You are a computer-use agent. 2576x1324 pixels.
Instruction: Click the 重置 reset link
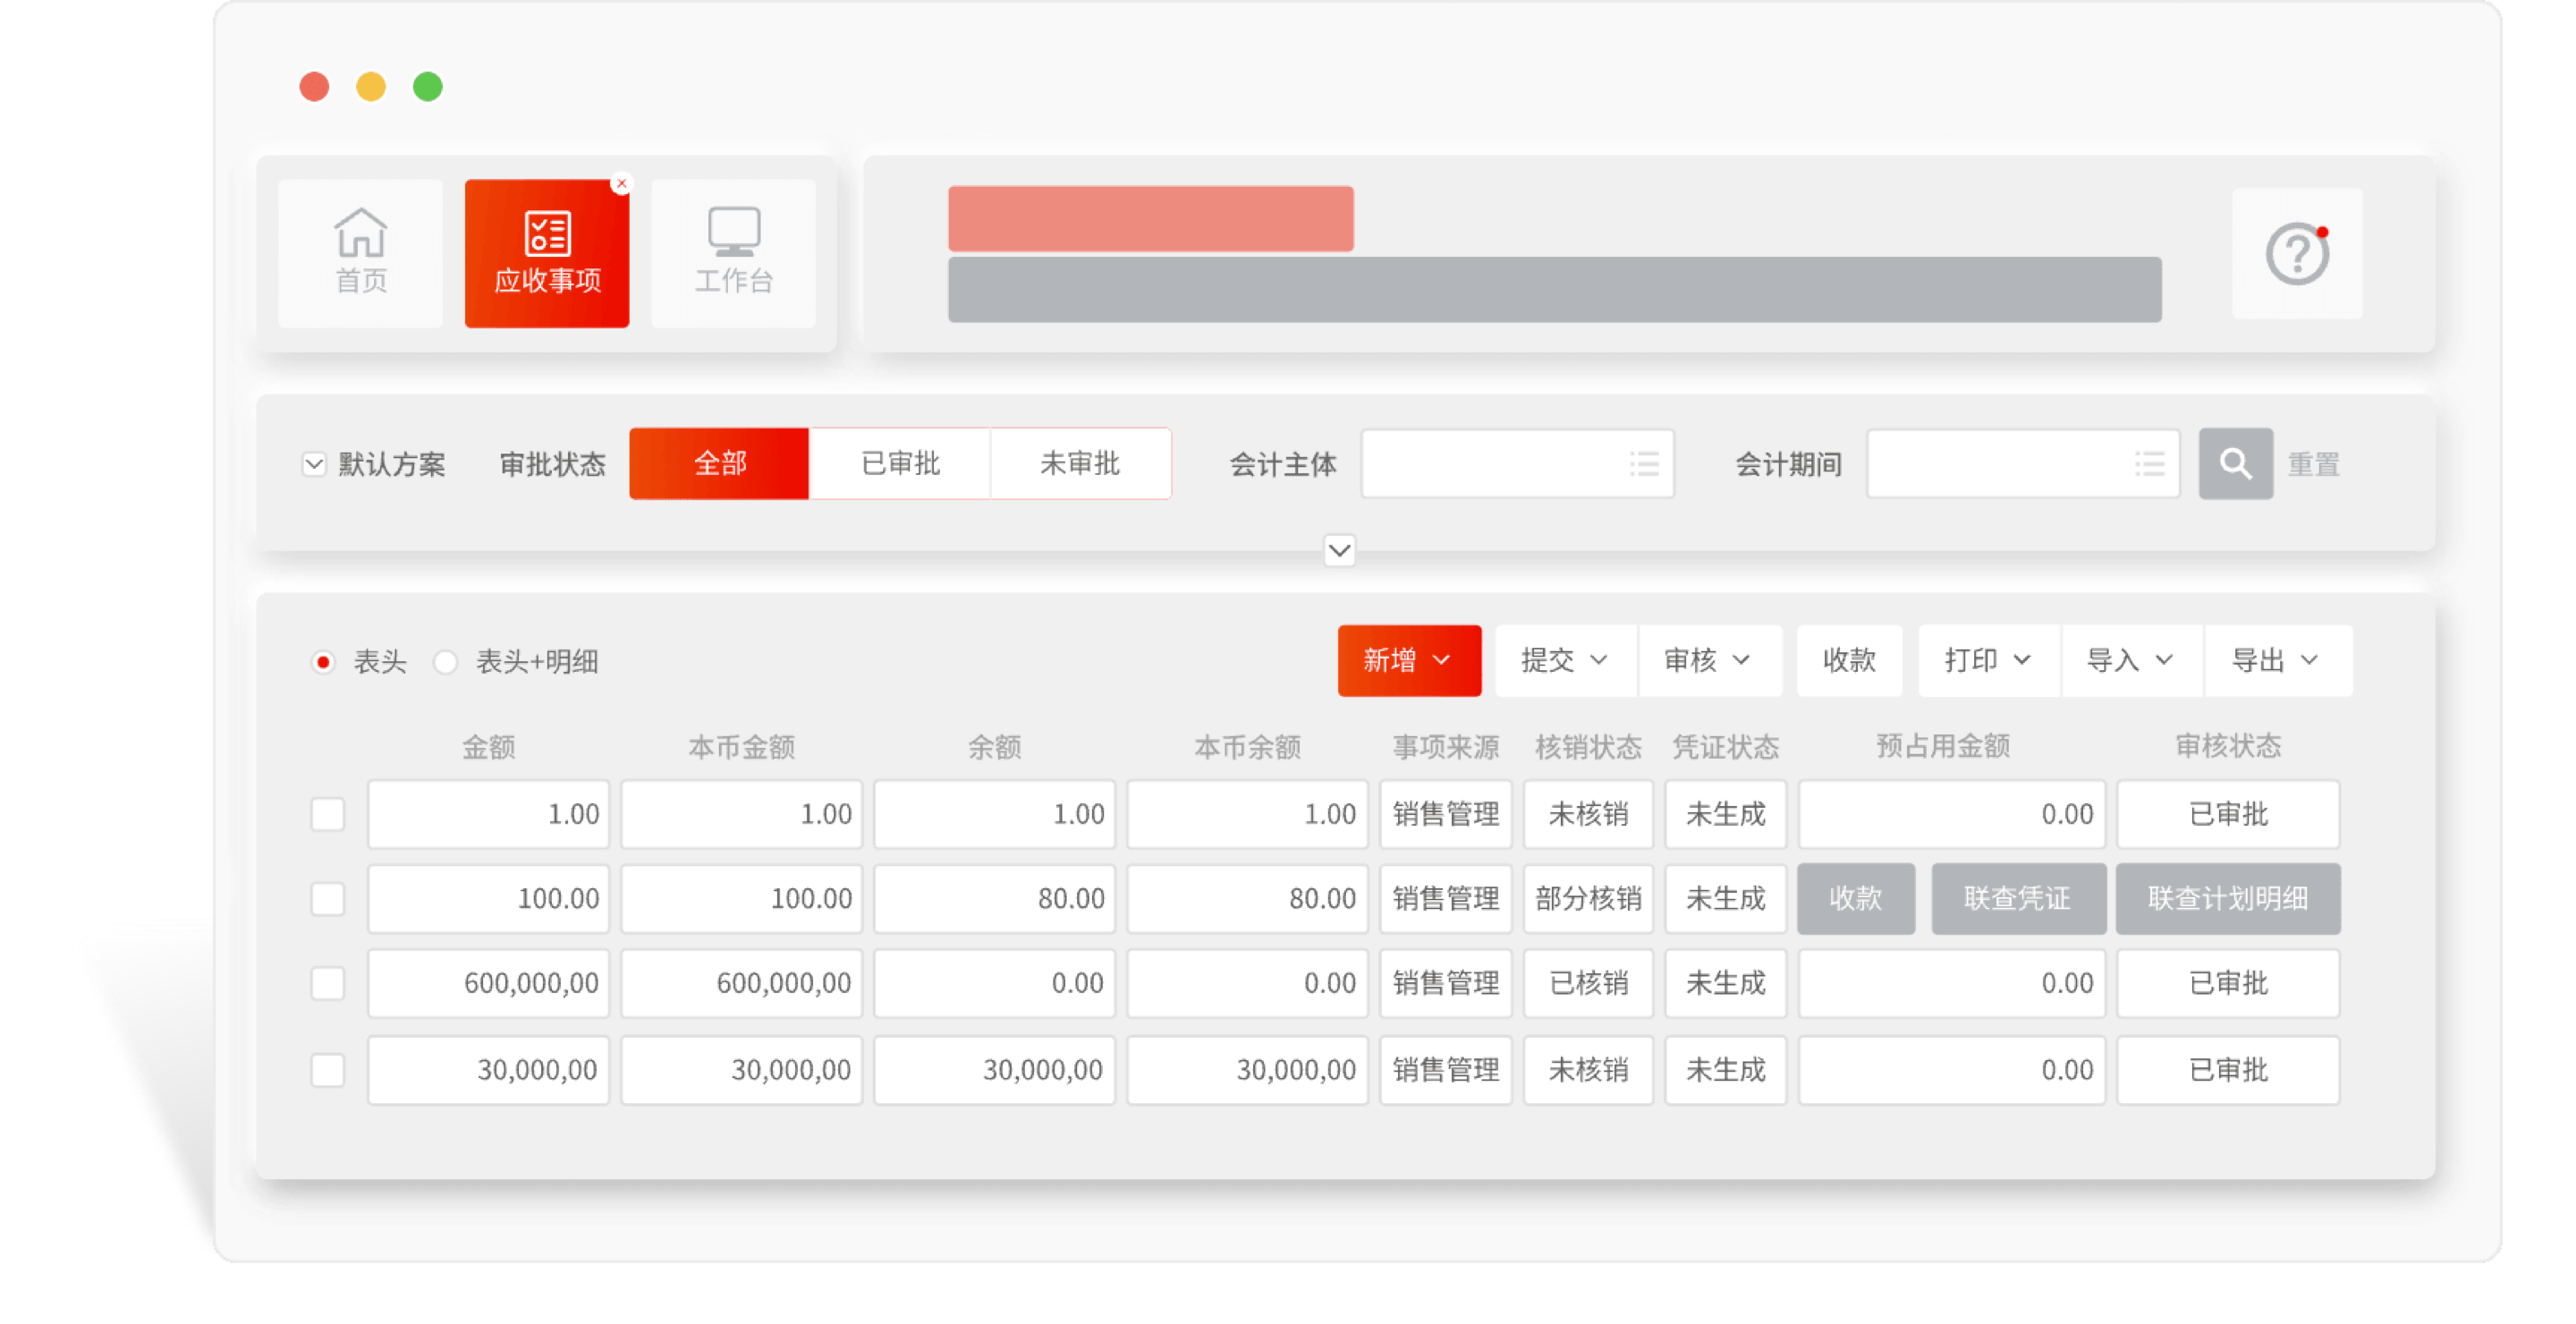pyautogui.click(x=2312, y=463)
